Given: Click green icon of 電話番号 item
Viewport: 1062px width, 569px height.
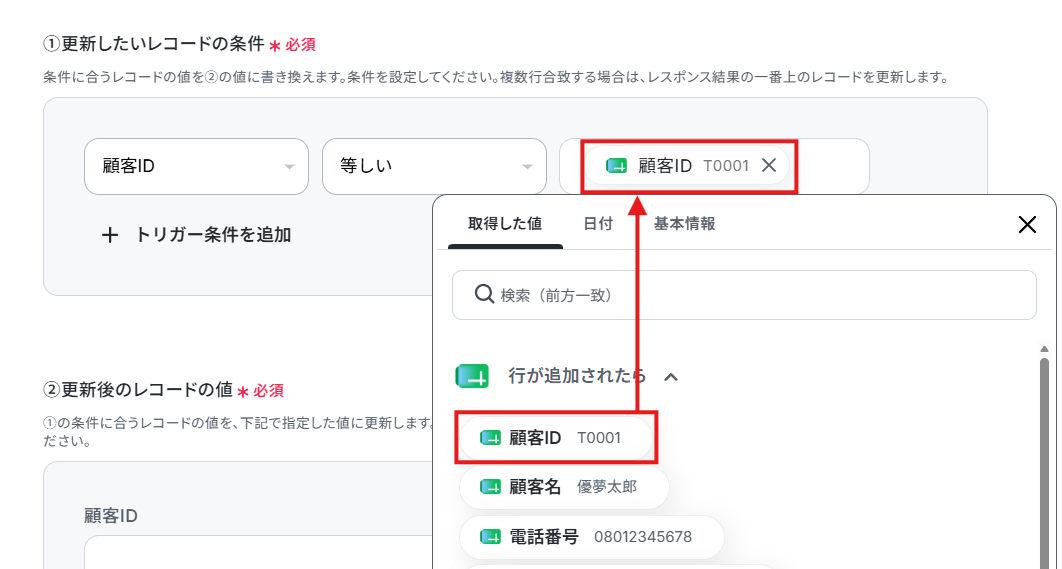Looking at the screenshot, I should coord(490,537).
